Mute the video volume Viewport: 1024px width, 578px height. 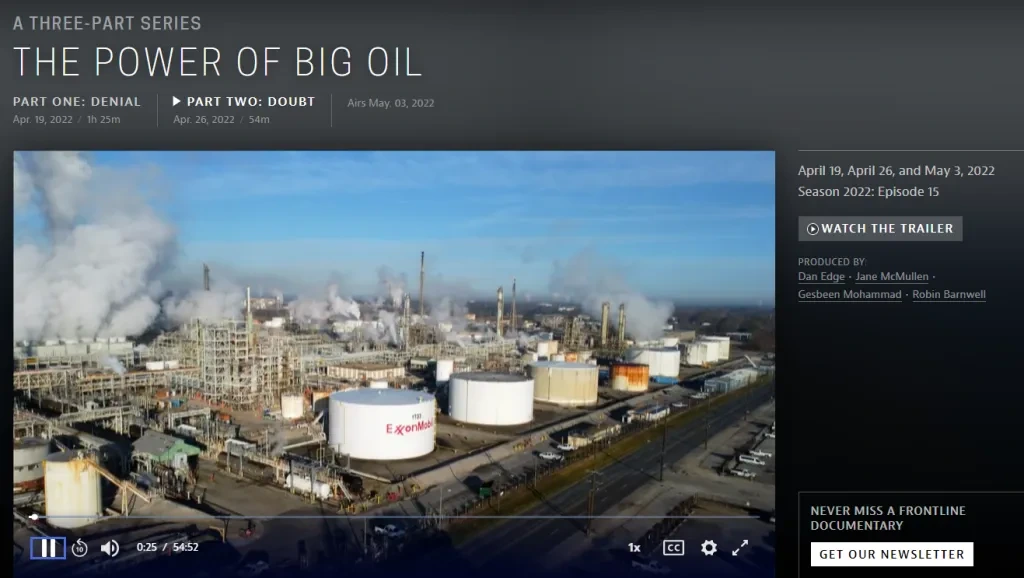point(110,548)
